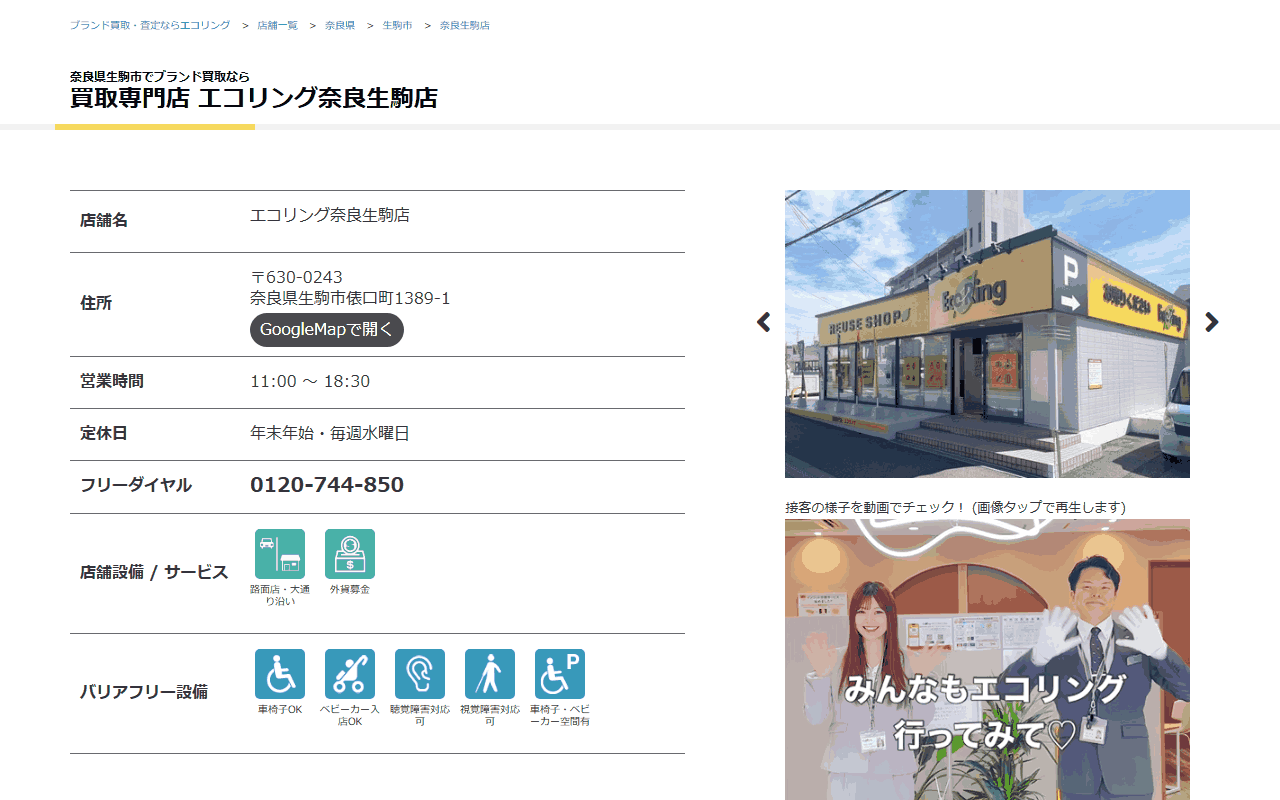Click the postal code 〒630-0243
Viewport: 1280px width, 800px height.
click(x=296, y=277)
